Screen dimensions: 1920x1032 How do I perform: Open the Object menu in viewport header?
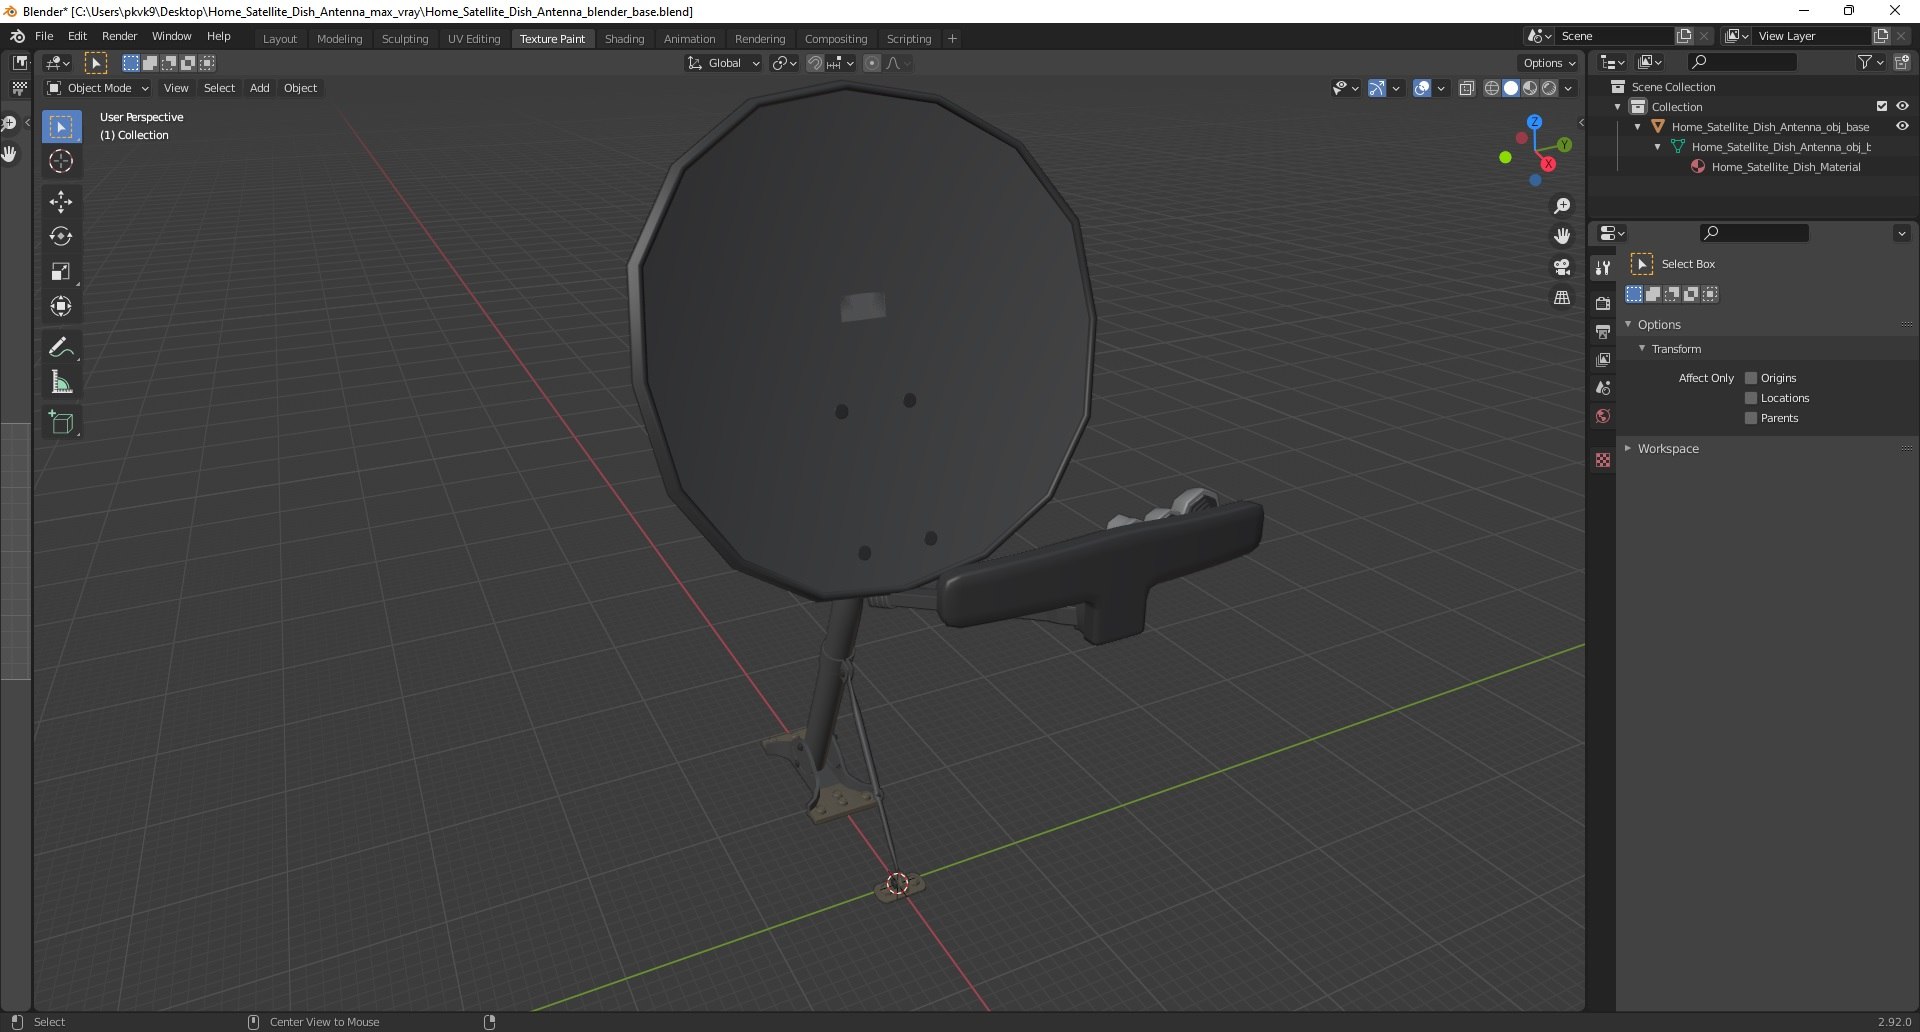coord(300,88)
